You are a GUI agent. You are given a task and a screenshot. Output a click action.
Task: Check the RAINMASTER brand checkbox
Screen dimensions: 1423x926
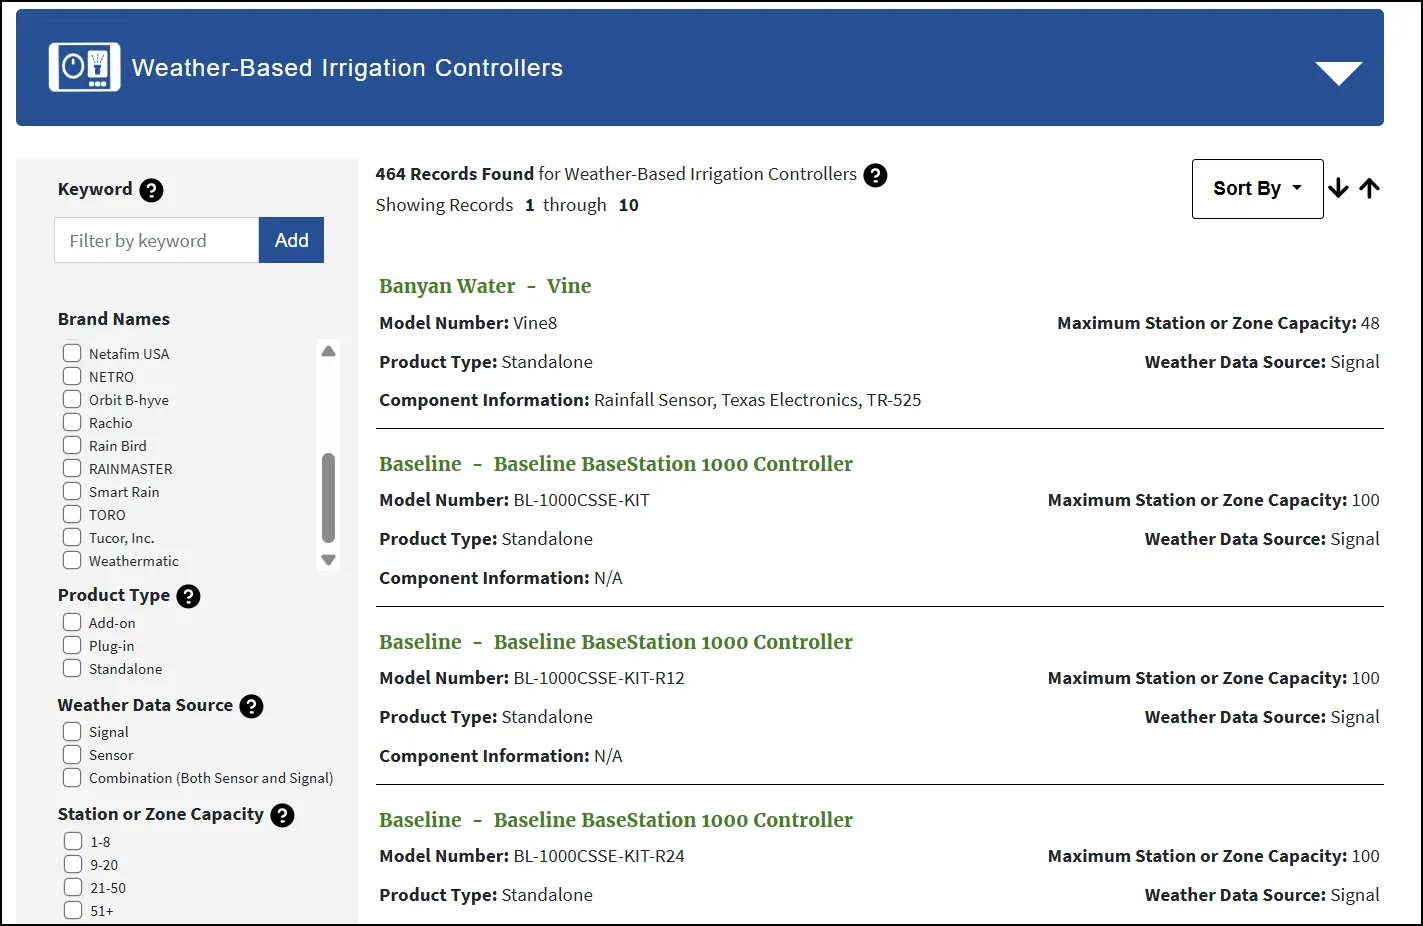pos(72,468)
